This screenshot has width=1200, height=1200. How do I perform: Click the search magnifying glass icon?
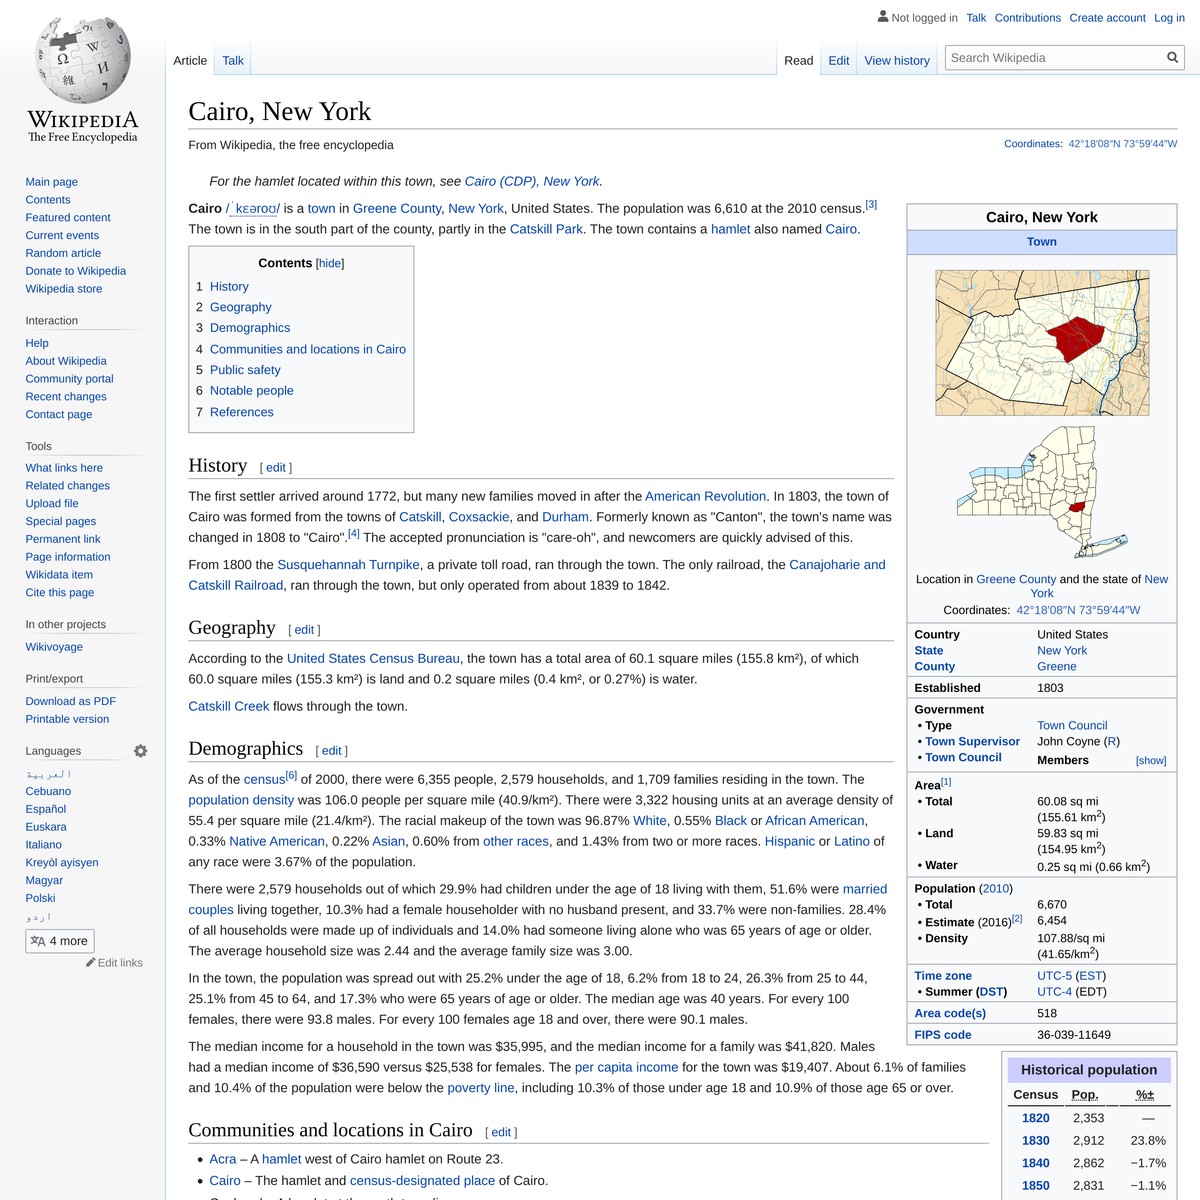click(x=1171, y=57)
